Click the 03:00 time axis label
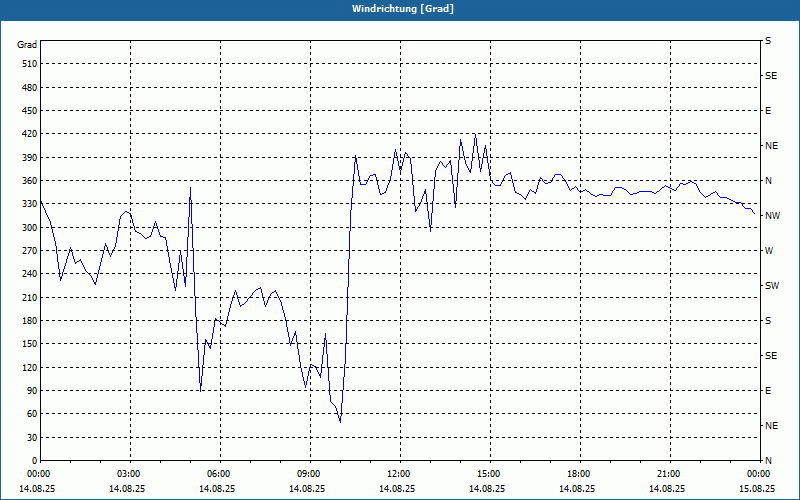Screen dimensions: 800x500 [129, 473]
